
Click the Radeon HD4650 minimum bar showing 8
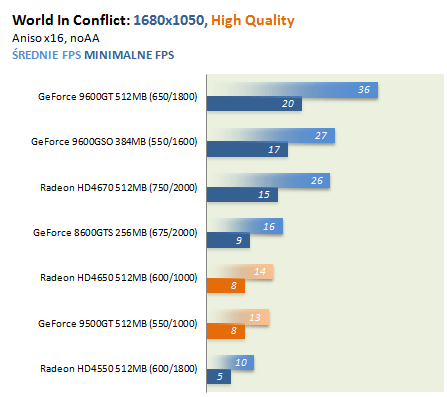(x=226, y=286)
